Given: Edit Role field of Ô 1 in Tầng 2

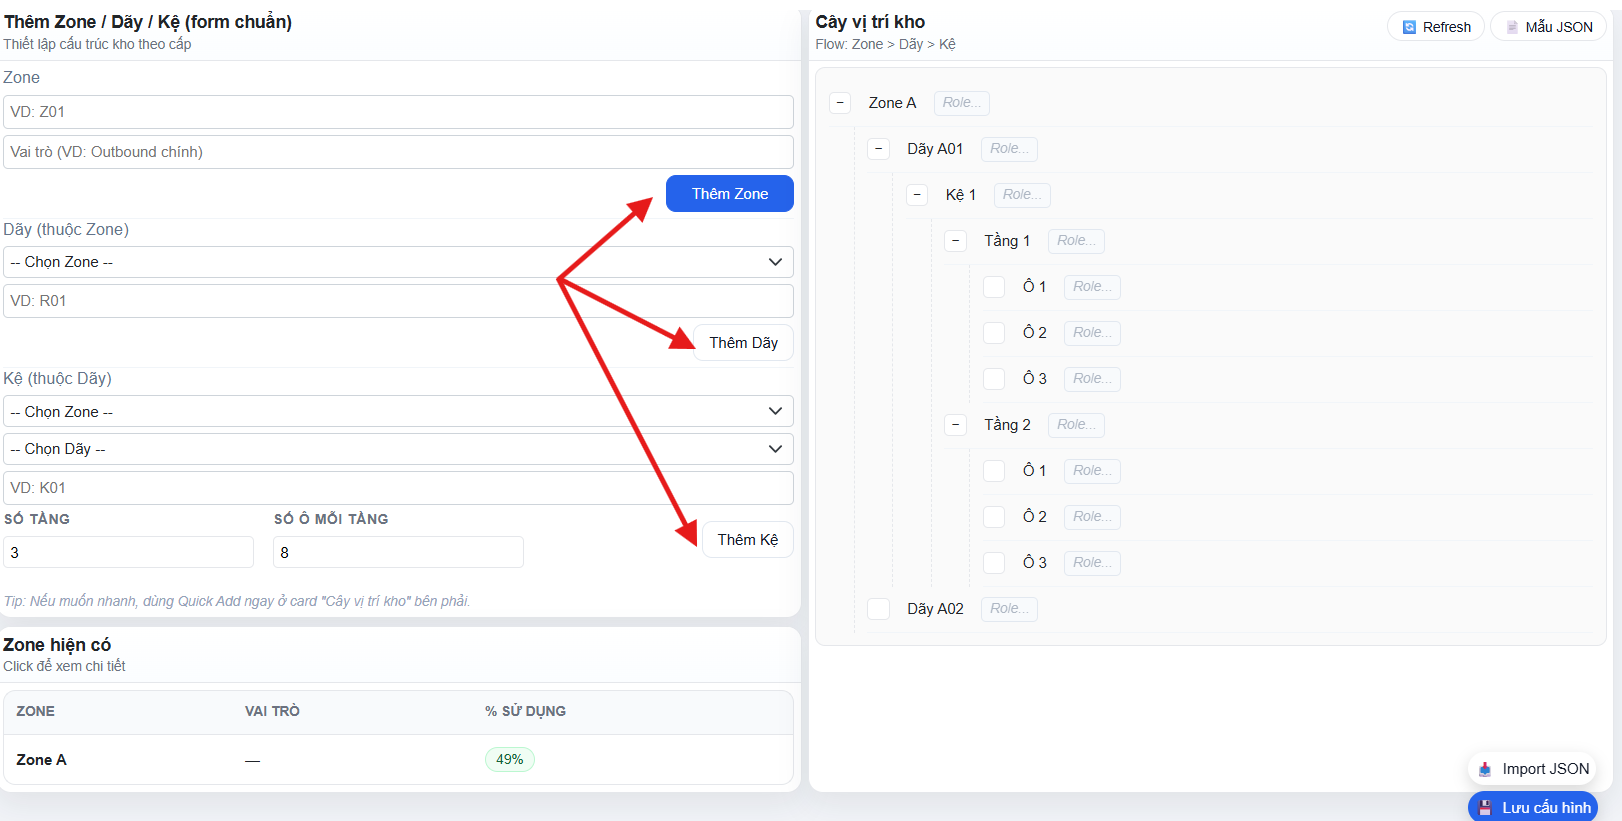Looking at the screenshot, I should click(1092, 471).
